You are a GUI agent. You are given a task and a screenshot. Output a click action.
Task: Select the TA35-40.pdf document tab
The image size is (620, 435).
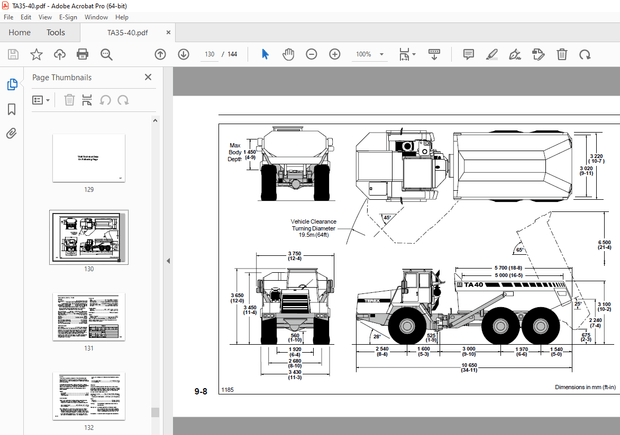coord(127,32)
